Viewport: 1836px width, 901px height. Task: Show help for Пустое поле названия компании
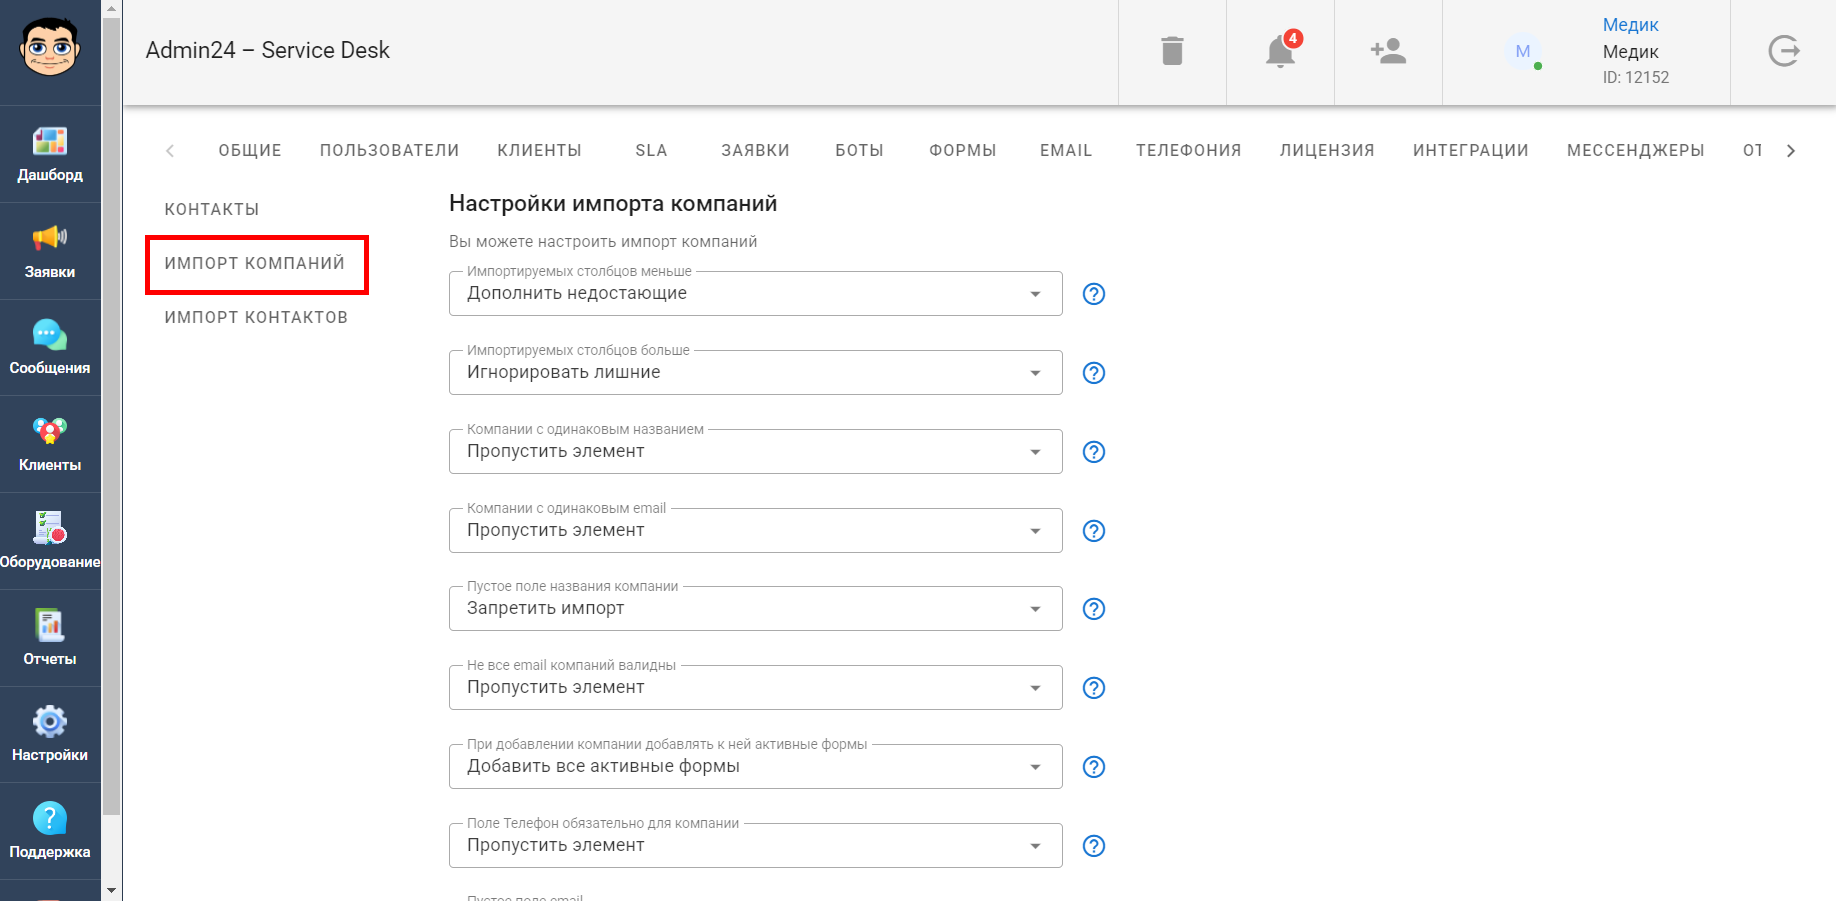click(1094, 609)
